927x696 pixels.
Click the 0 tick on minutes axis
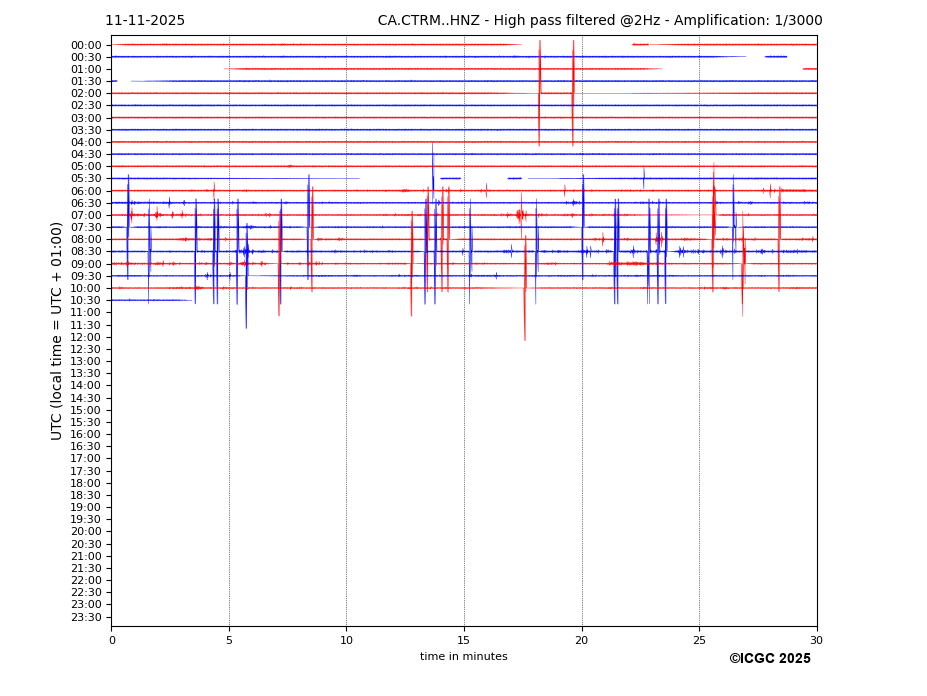112,640
